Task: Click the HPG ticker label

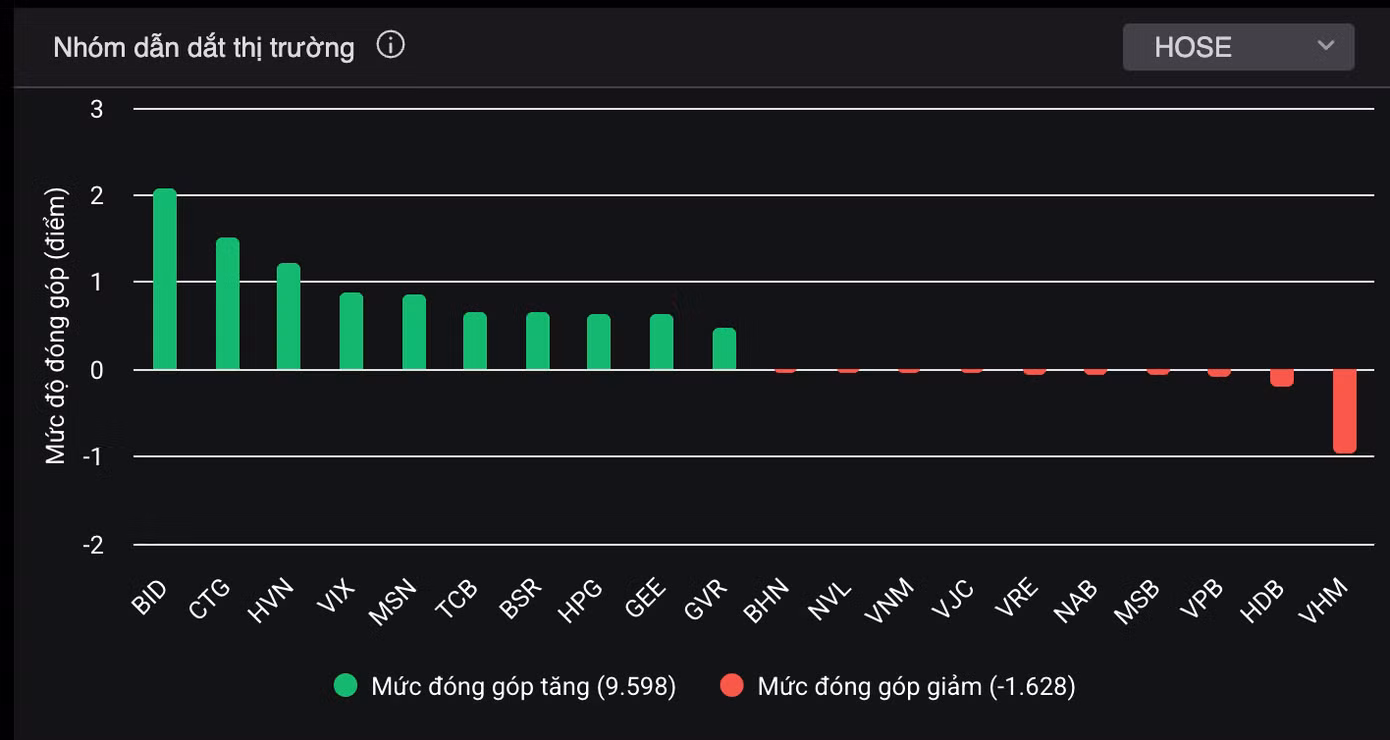Action: pos(580,601)
